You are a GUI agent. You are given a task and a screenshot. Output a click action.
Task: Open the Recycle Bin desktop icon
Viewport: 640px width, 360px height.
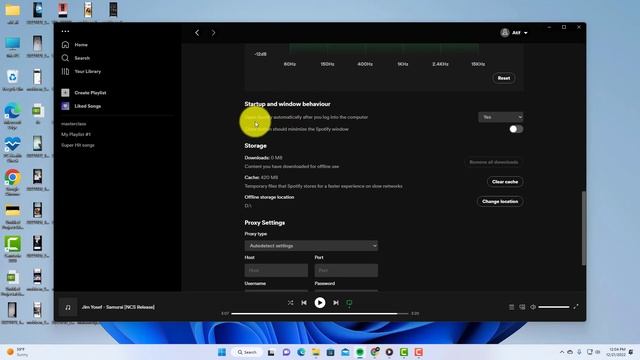pyautogui.click(x=13, y=80)
